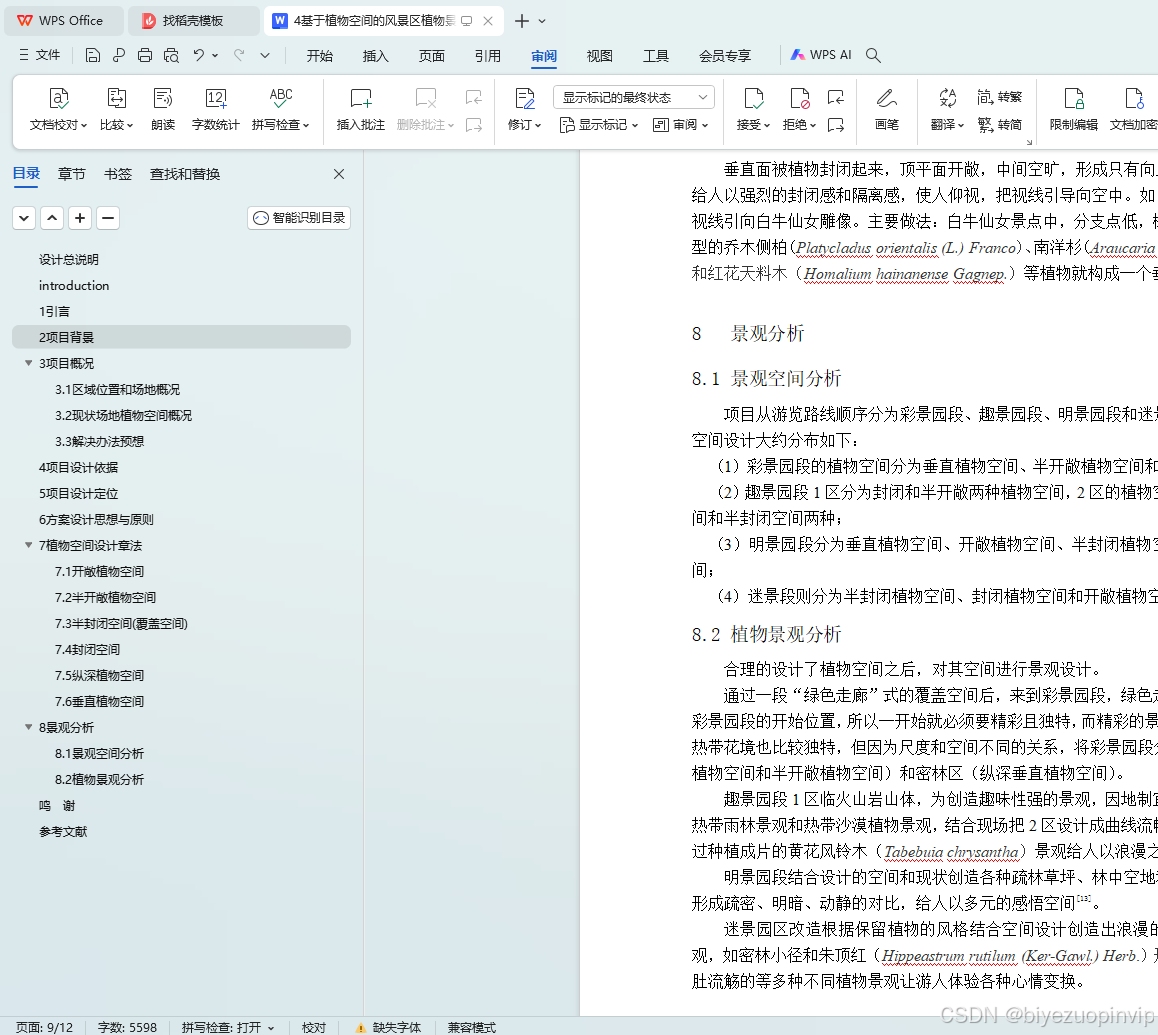Open print preview icon in quick toolbar
Image resolution: width=1158 pixels, height=1035 pixels.
point(171,55)
